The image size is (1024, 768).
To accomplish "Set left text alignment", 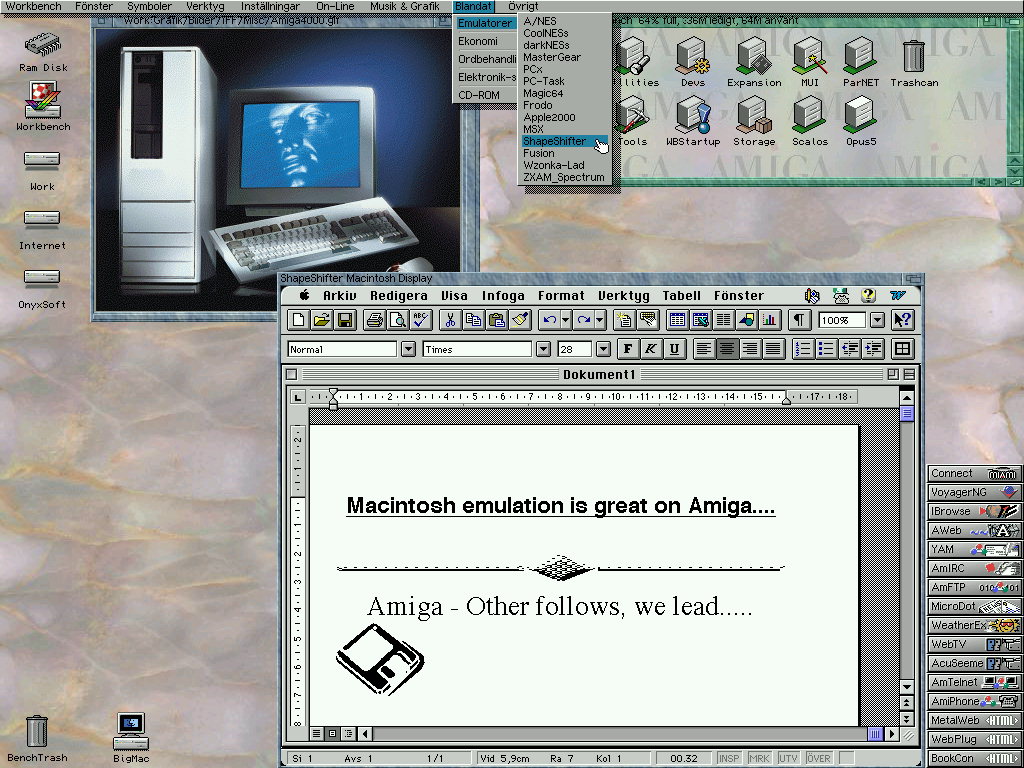I will click(703, 349).
